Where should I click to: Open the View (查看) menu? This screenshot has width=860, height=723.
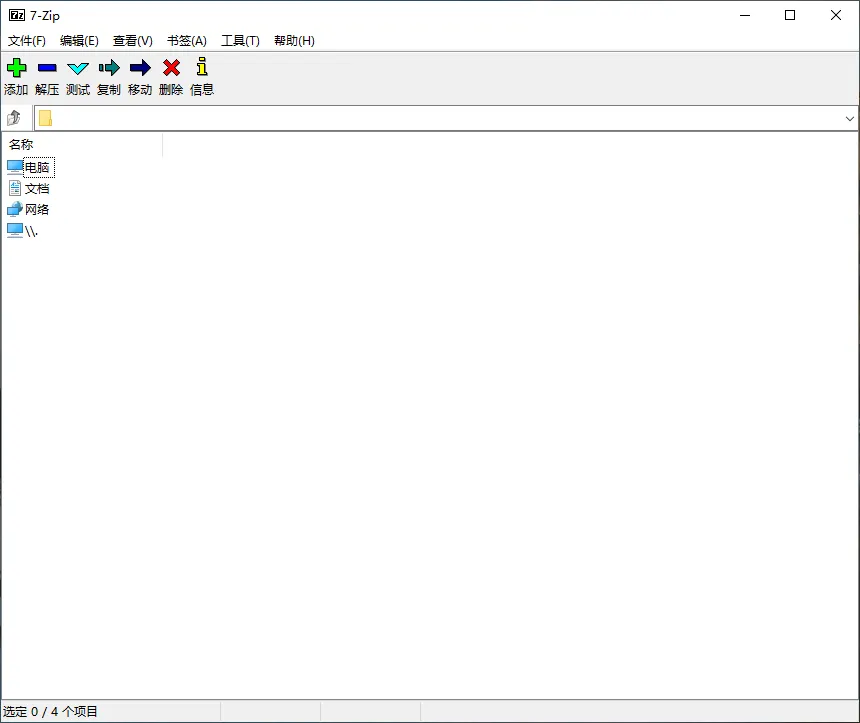(132, 41)
